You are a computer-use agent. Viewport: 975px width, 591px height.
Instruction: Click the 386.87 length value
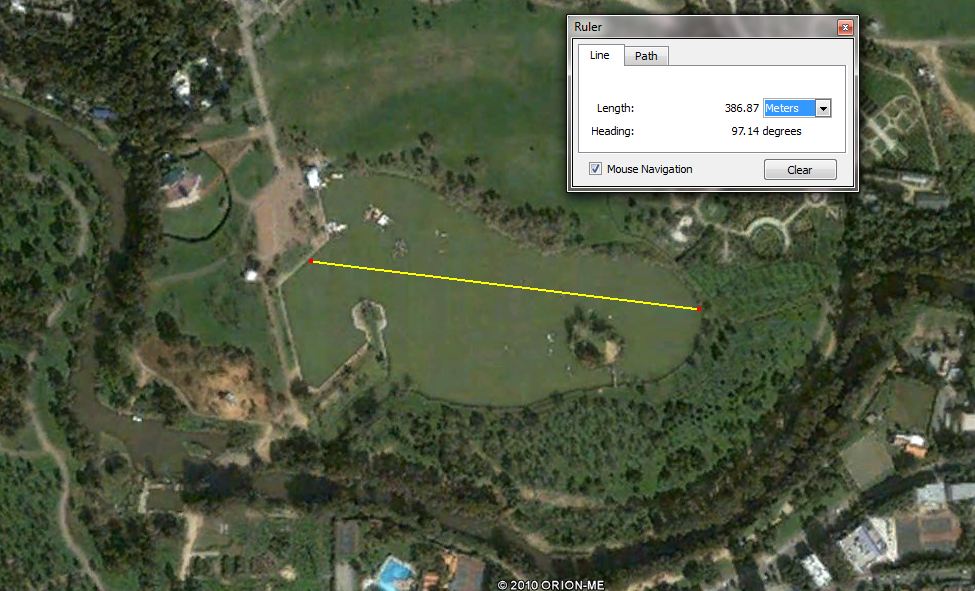741,108
